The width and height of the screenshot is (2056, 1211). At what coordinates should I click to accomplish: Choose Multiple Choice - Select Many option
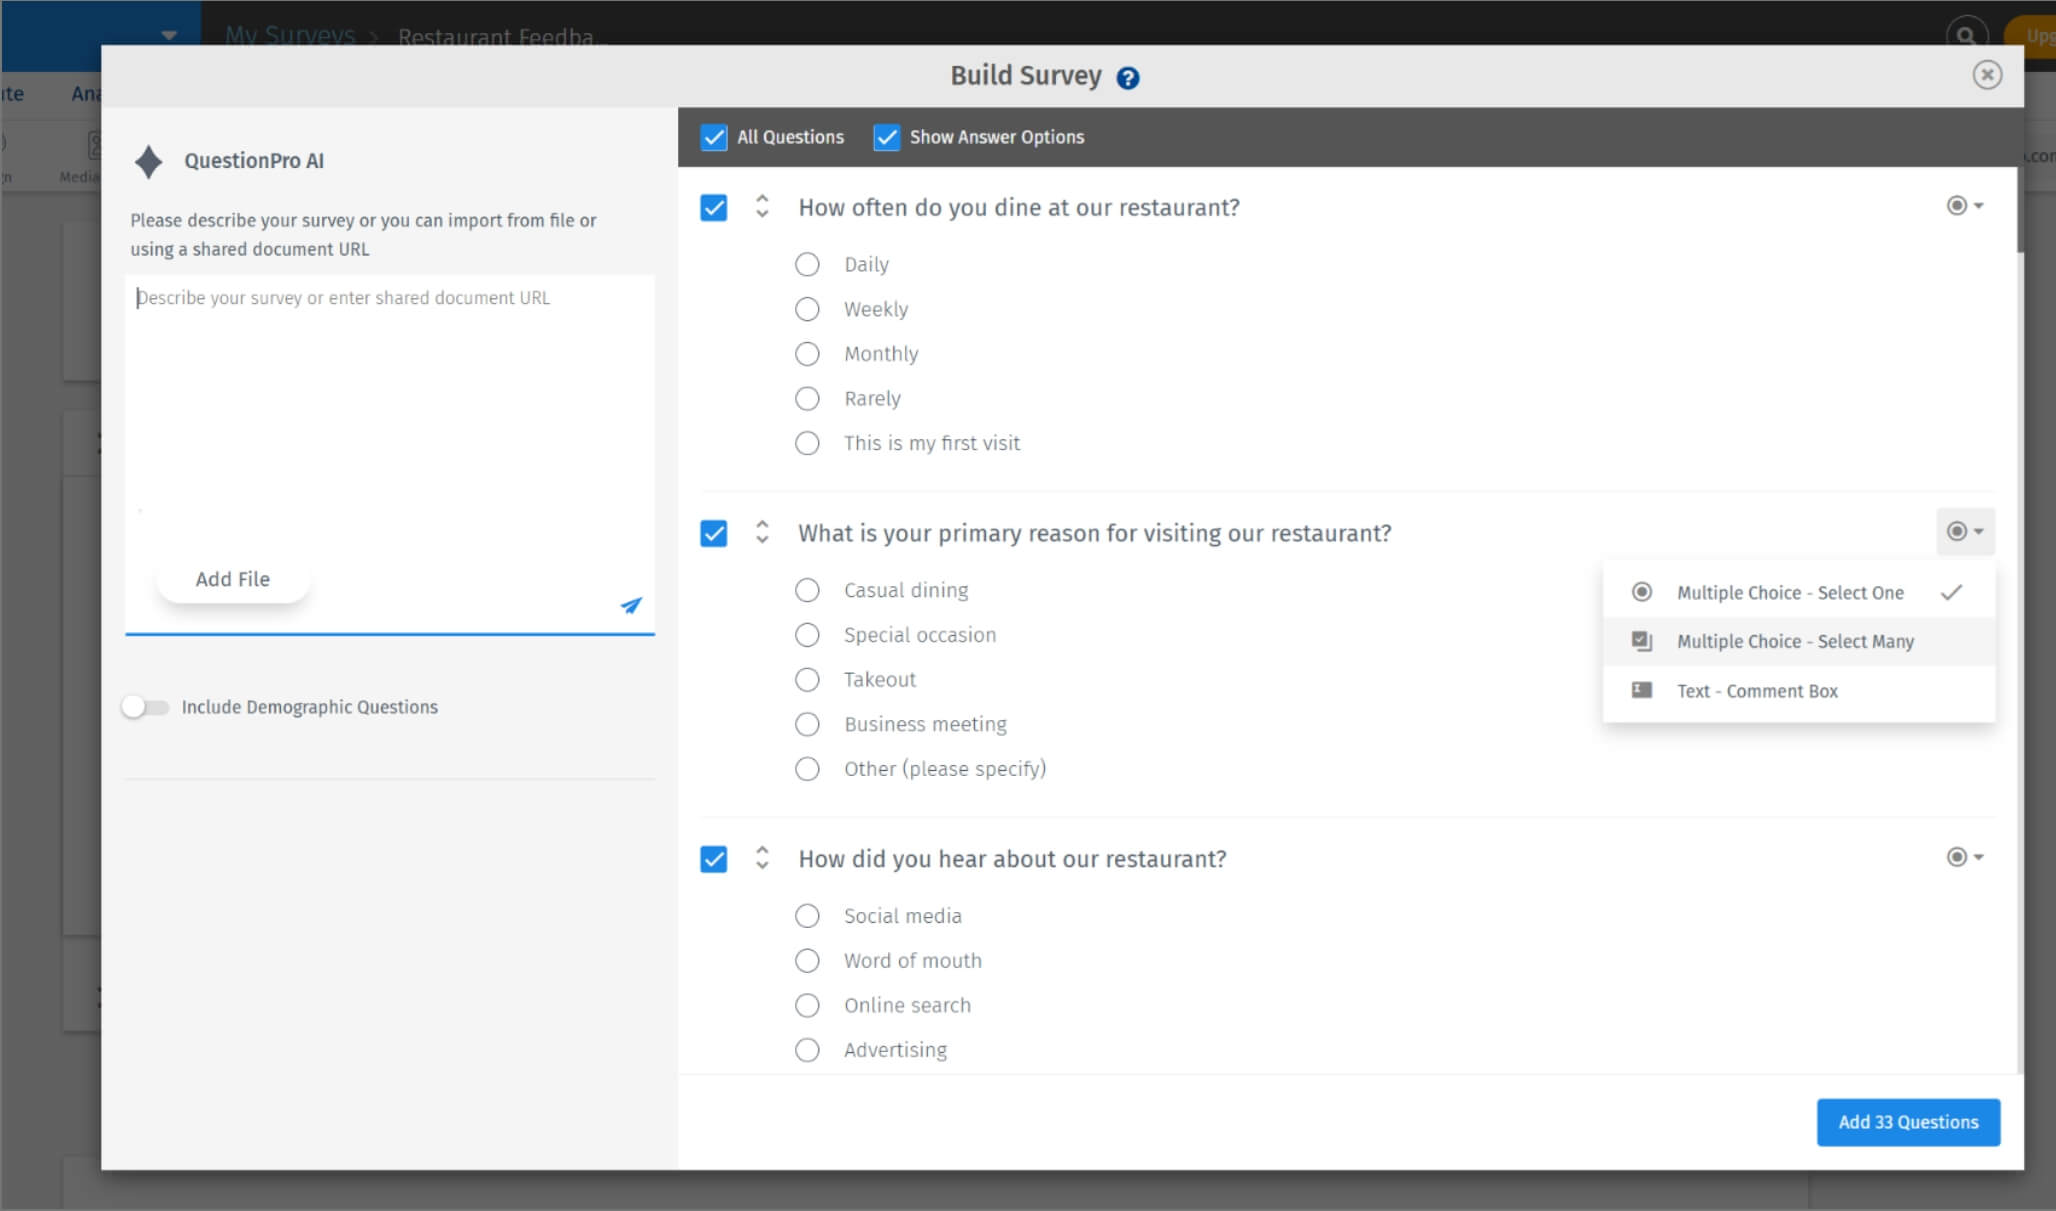(1795, 642)
